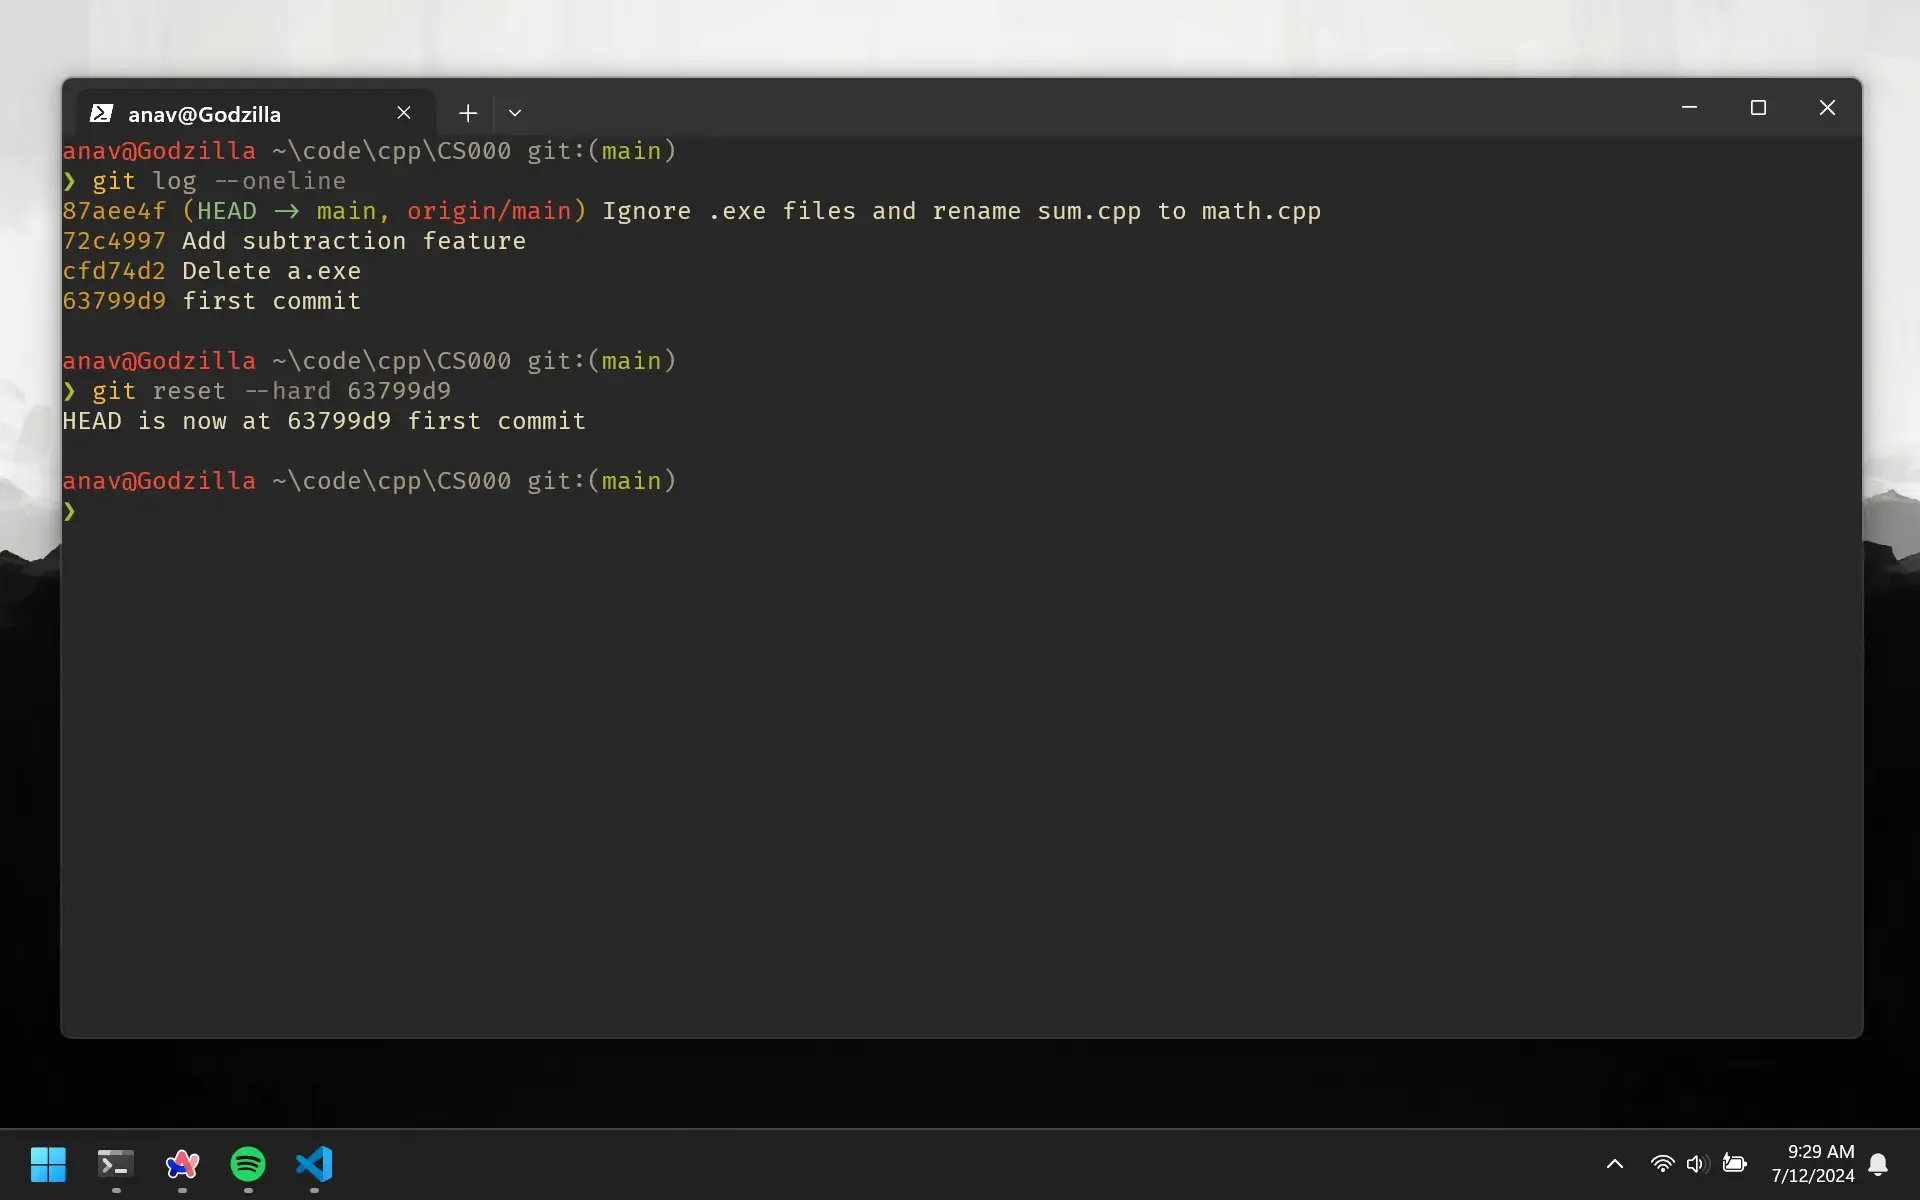Open the Windows Start menu
This screenshot has height=1200, width=1920.
[48, 1164]
